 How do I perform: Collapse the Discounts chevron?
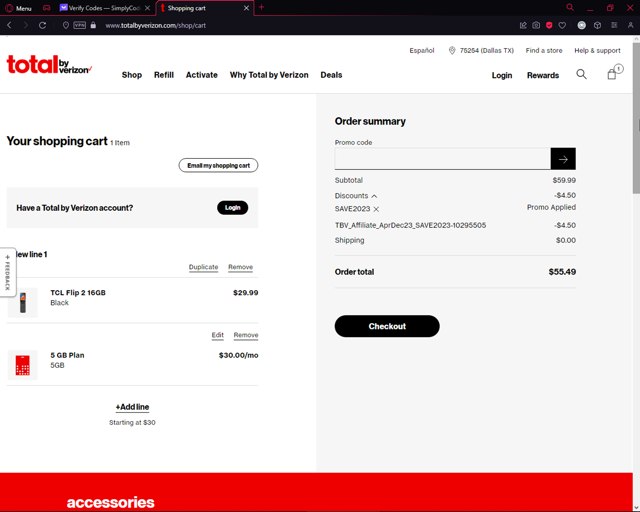coord(374,196)
